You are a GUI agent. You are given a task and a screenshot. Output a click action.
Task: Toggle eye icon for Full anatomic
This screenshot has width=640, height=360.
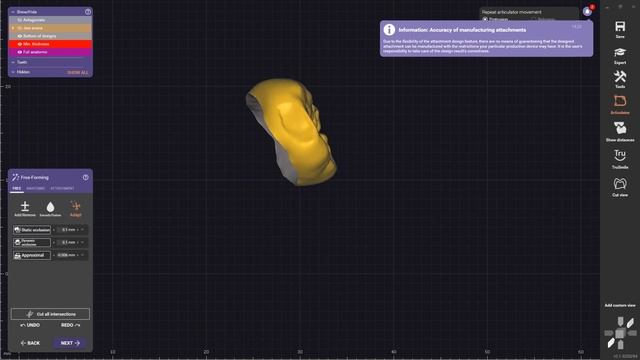click(20, 52)
